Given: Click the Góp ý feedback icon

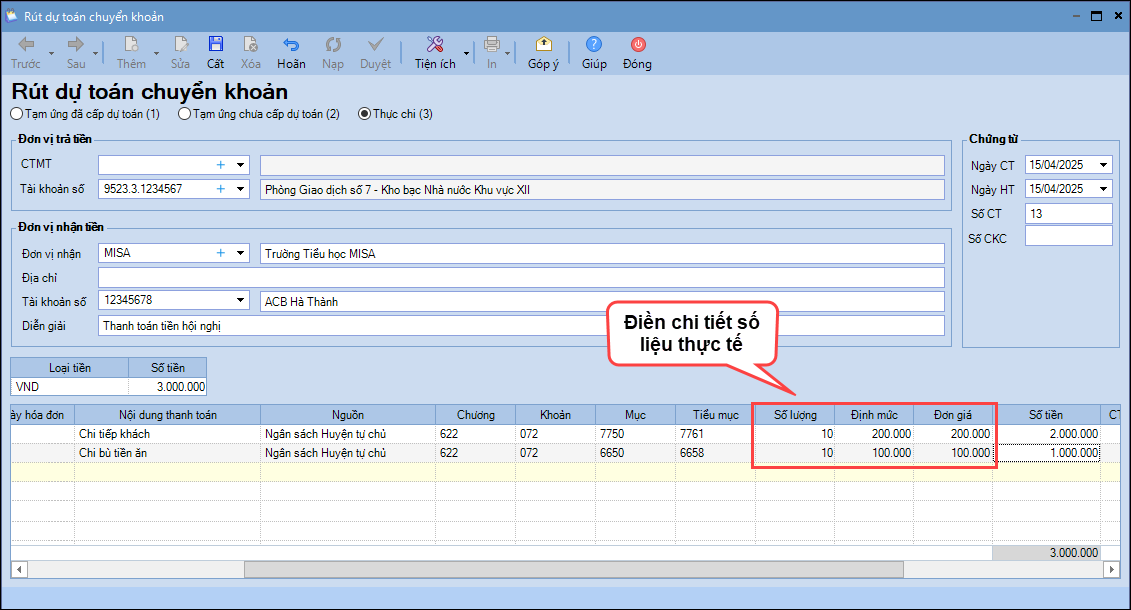Looking at the screenshot, I should [x=544, y=45].
